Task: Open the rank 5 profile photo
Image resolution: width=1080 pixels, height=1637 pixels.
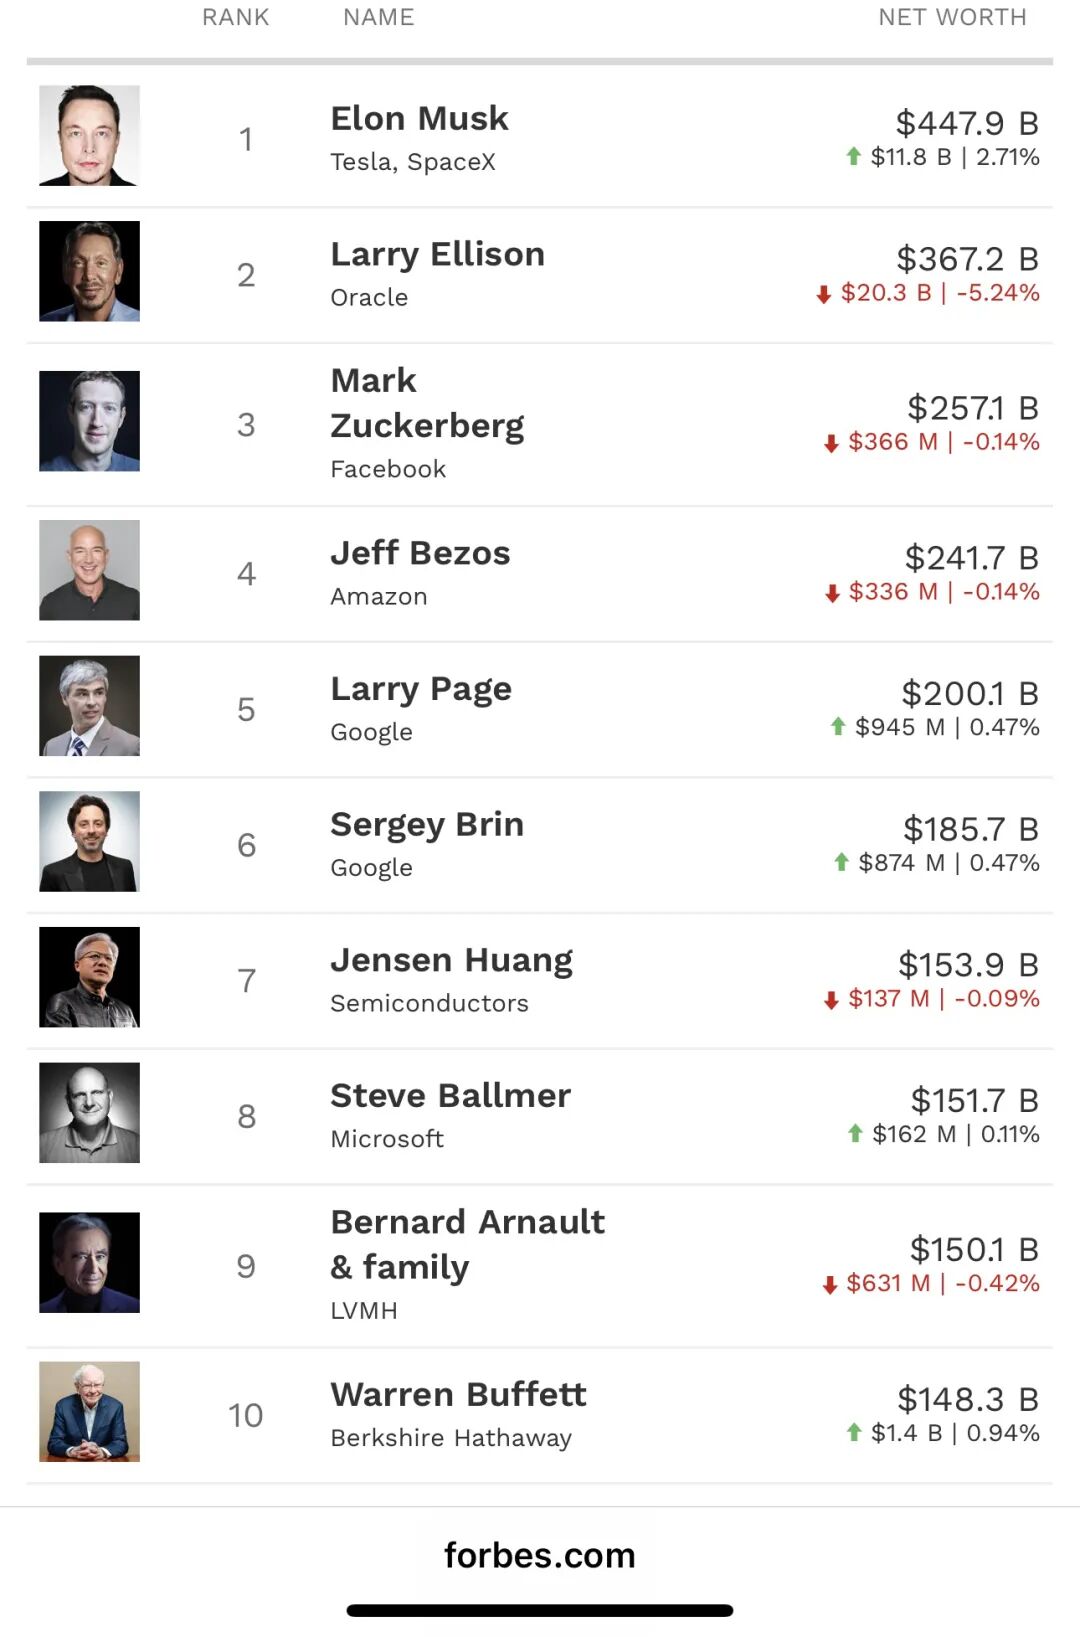Action: 89,706
